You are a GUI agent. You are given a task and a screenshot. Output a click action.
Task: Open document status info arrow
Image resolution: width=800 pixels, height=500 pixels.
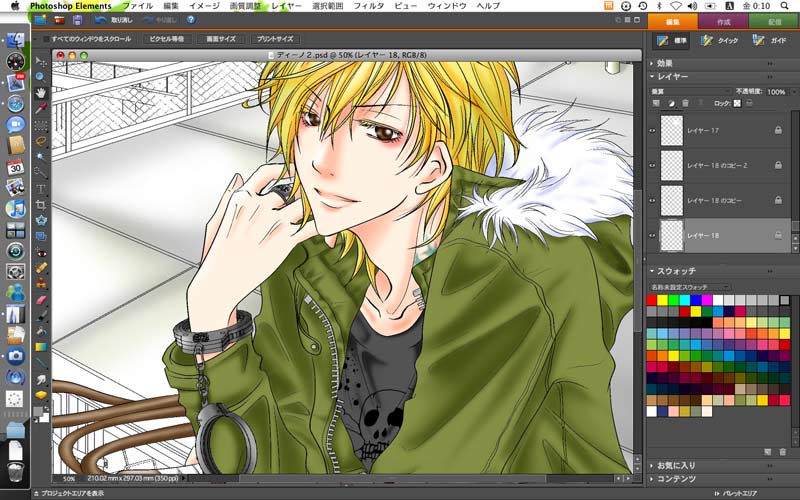(x=184, y=479)
